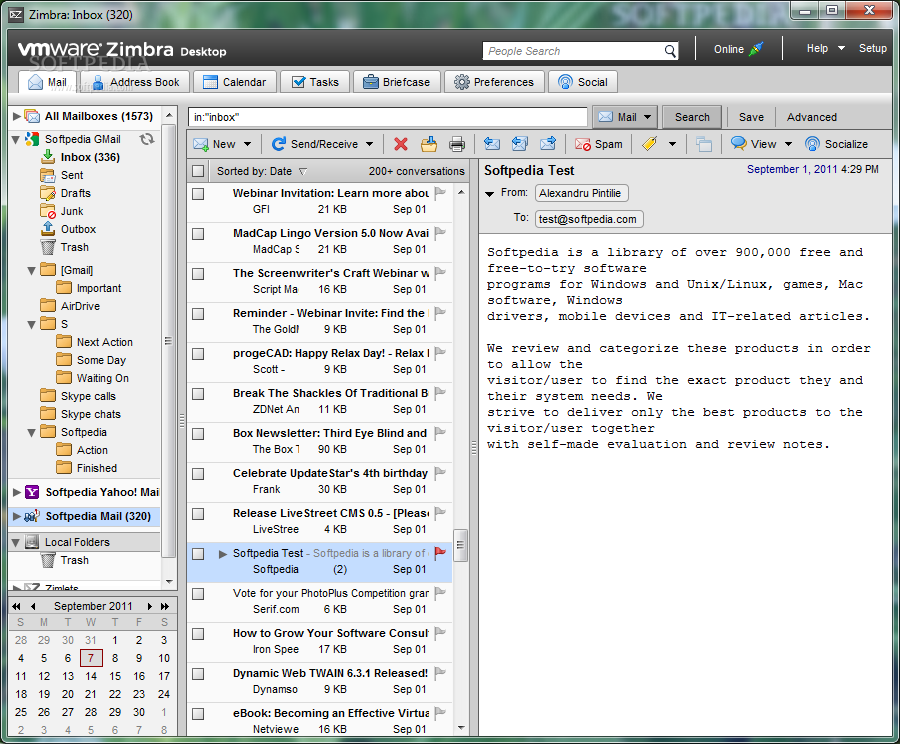900x744 pixels.
Task: Click the Print icon in toolbar
Action: (x=457, y=144)
